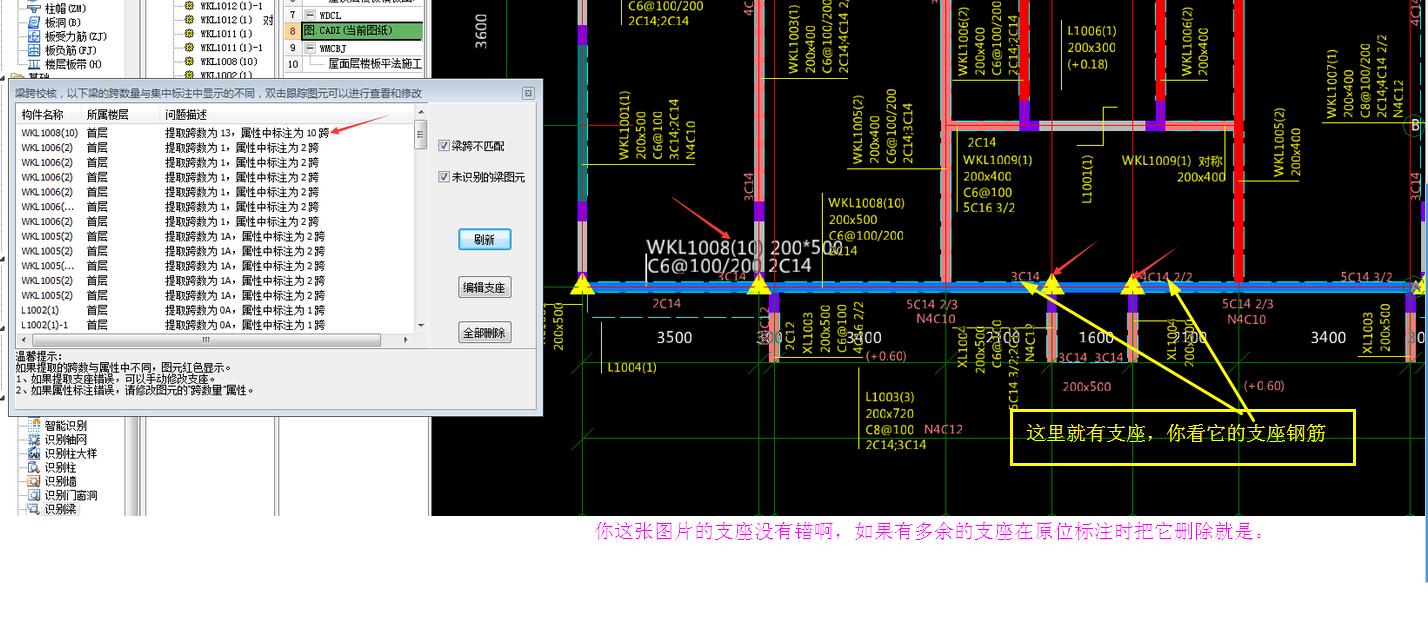Click the WKL1008(10) 200*500 beam label on canvas

click(744, 247)
